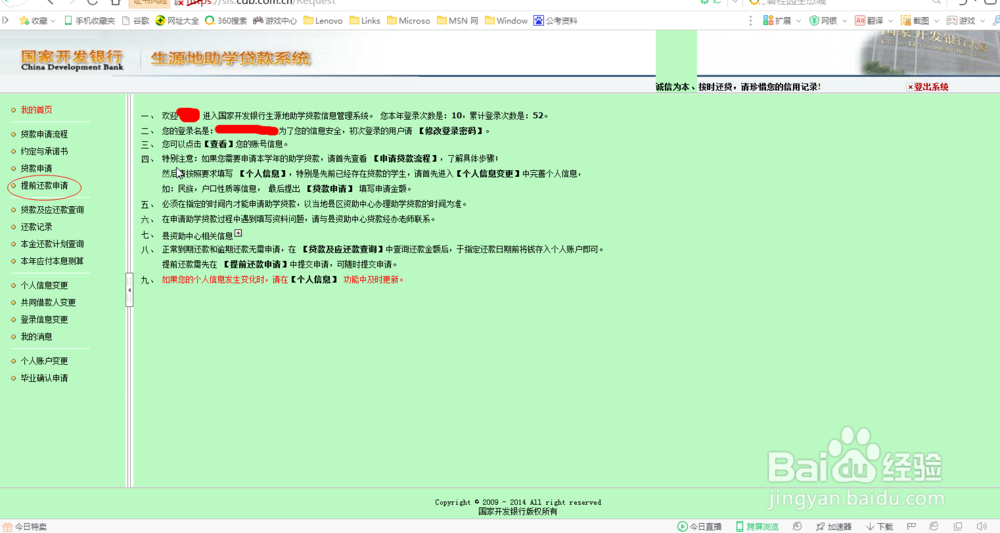Open 毕业确认申请 in the sidebar
The width and height of the screenshot is (1000, 533).
[44, 378]
